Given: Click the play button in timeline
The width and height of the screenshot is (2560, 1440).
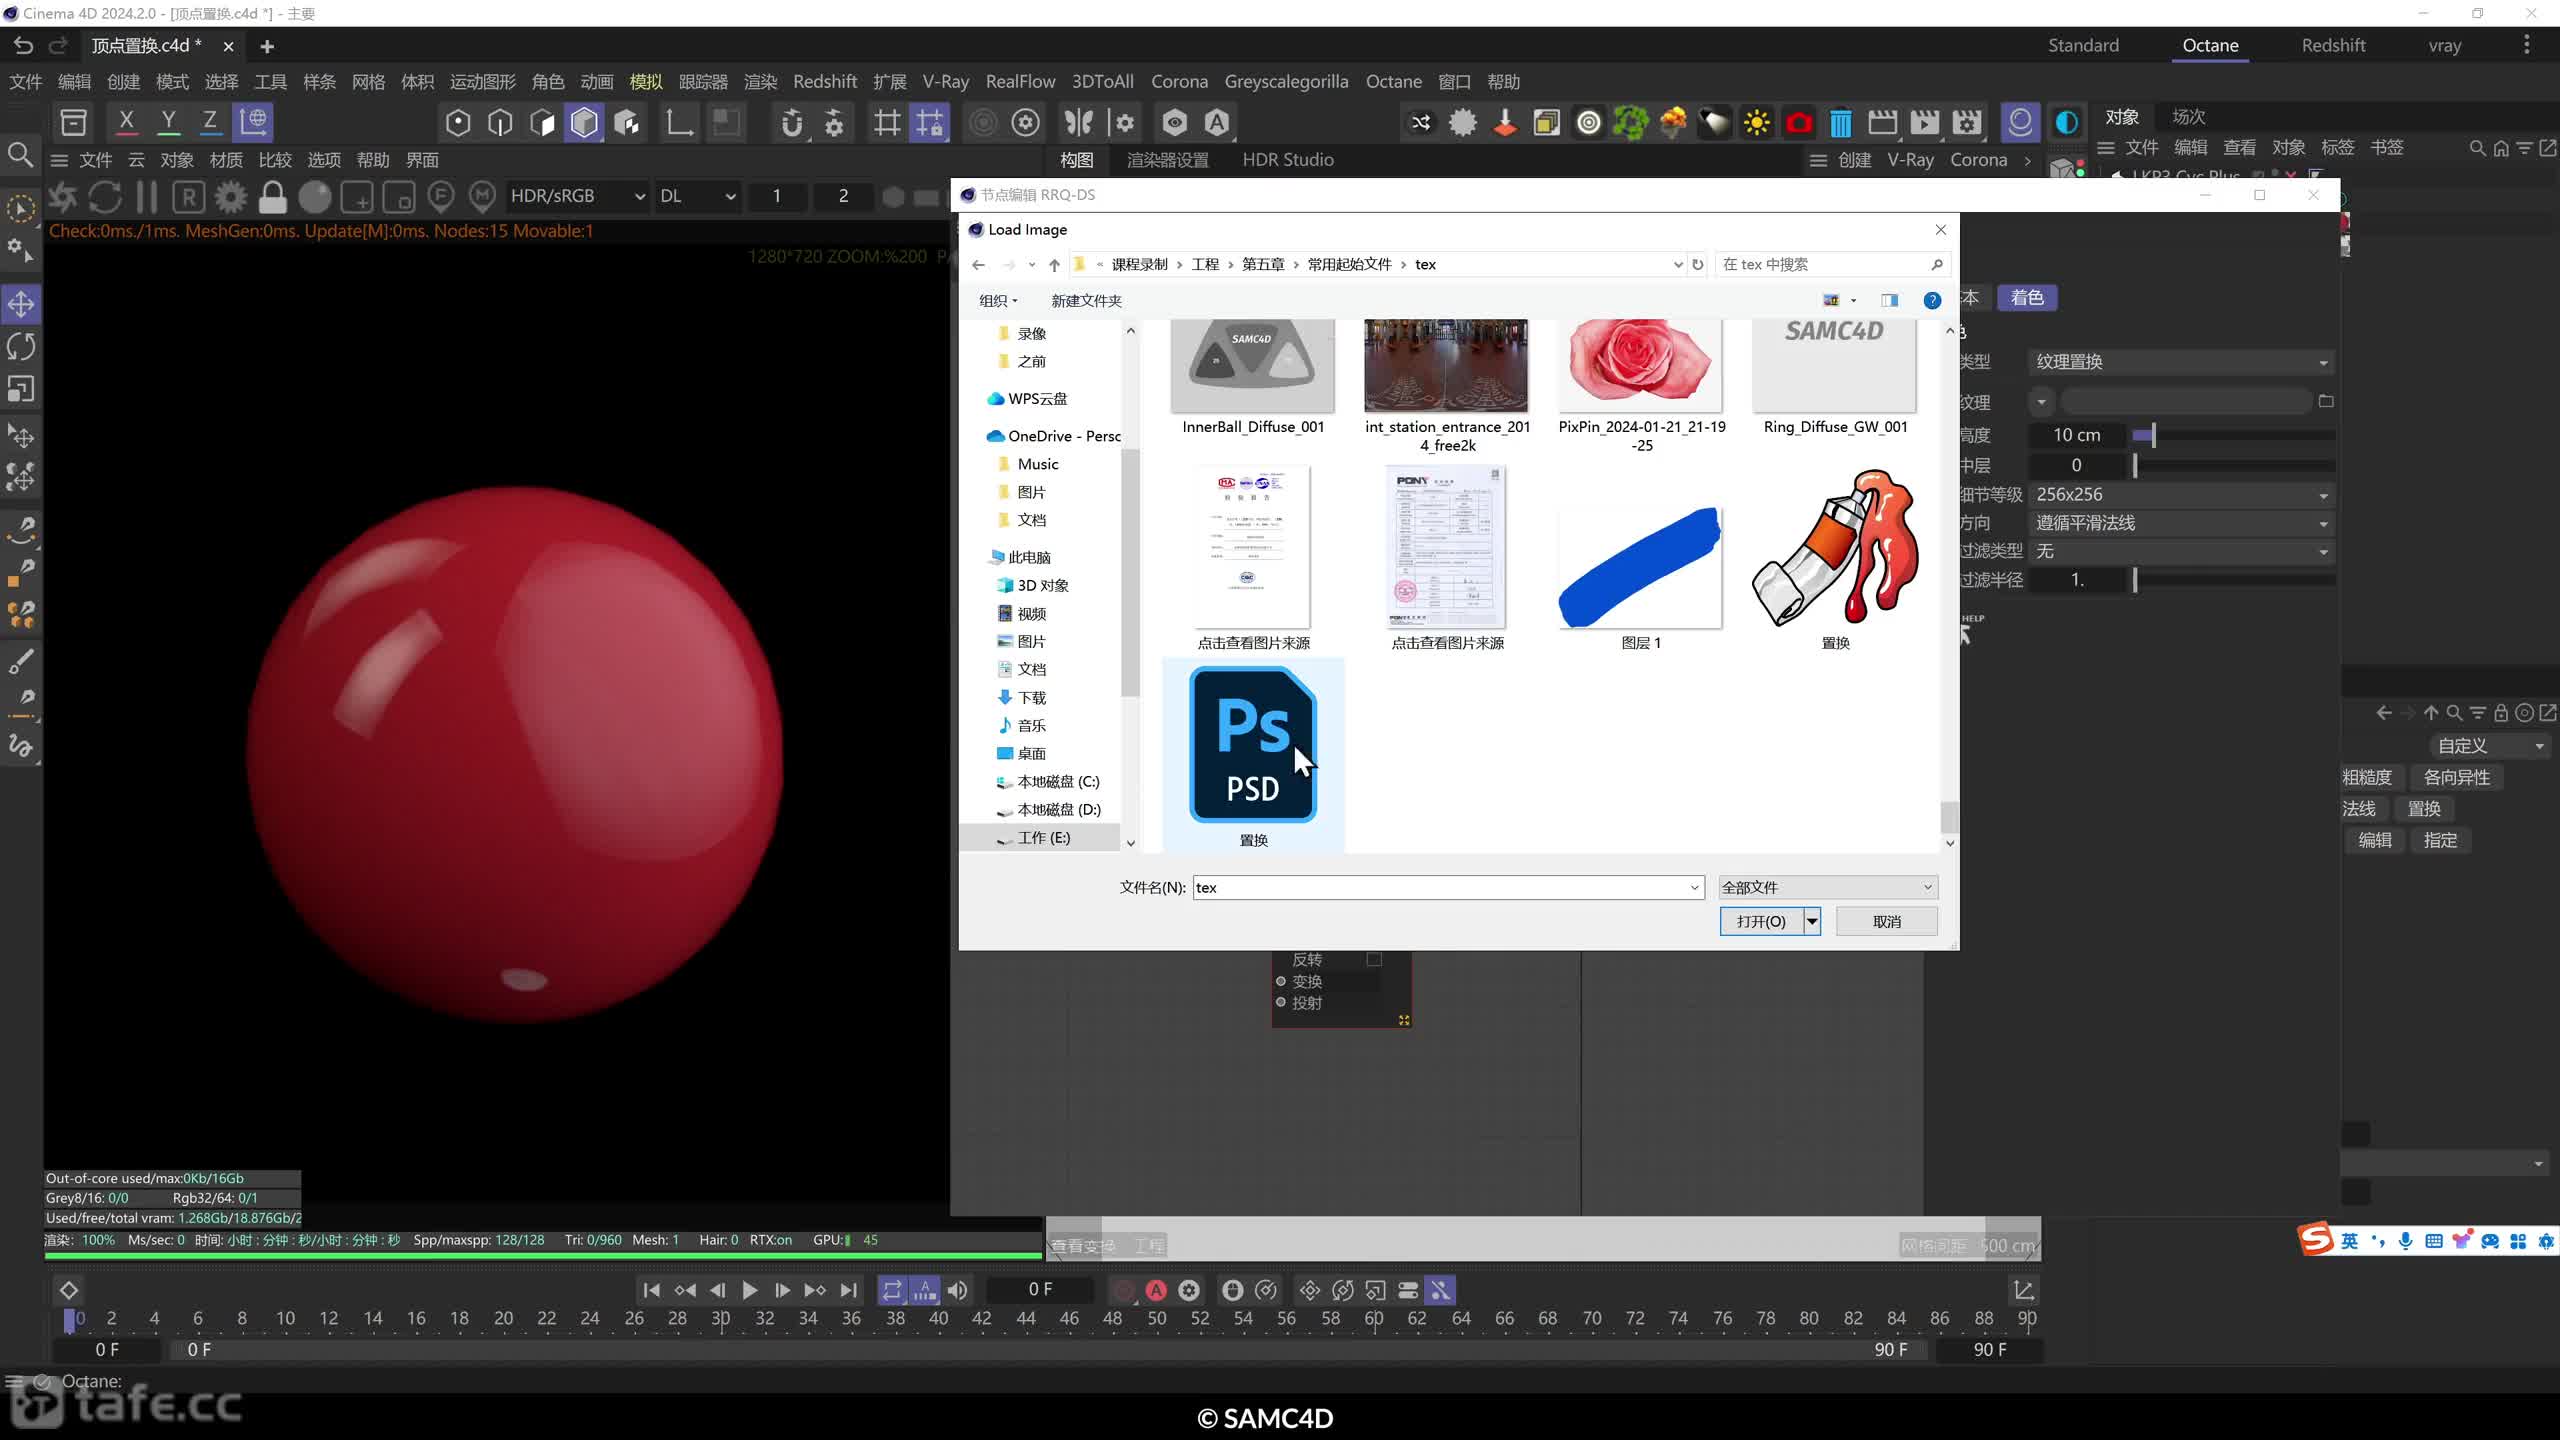Looking at the screenshot, I should (x=749, y=1290).
